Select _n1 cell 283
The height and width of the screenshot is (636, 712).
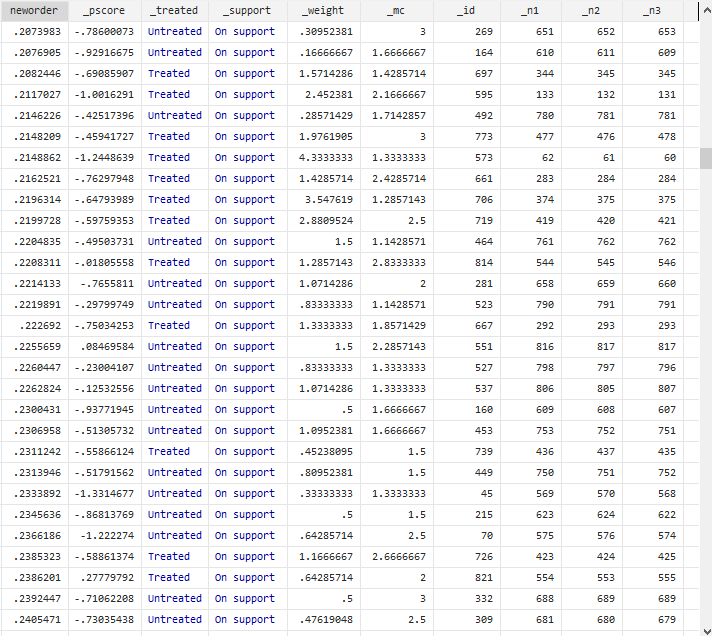(x=531, y=178)
